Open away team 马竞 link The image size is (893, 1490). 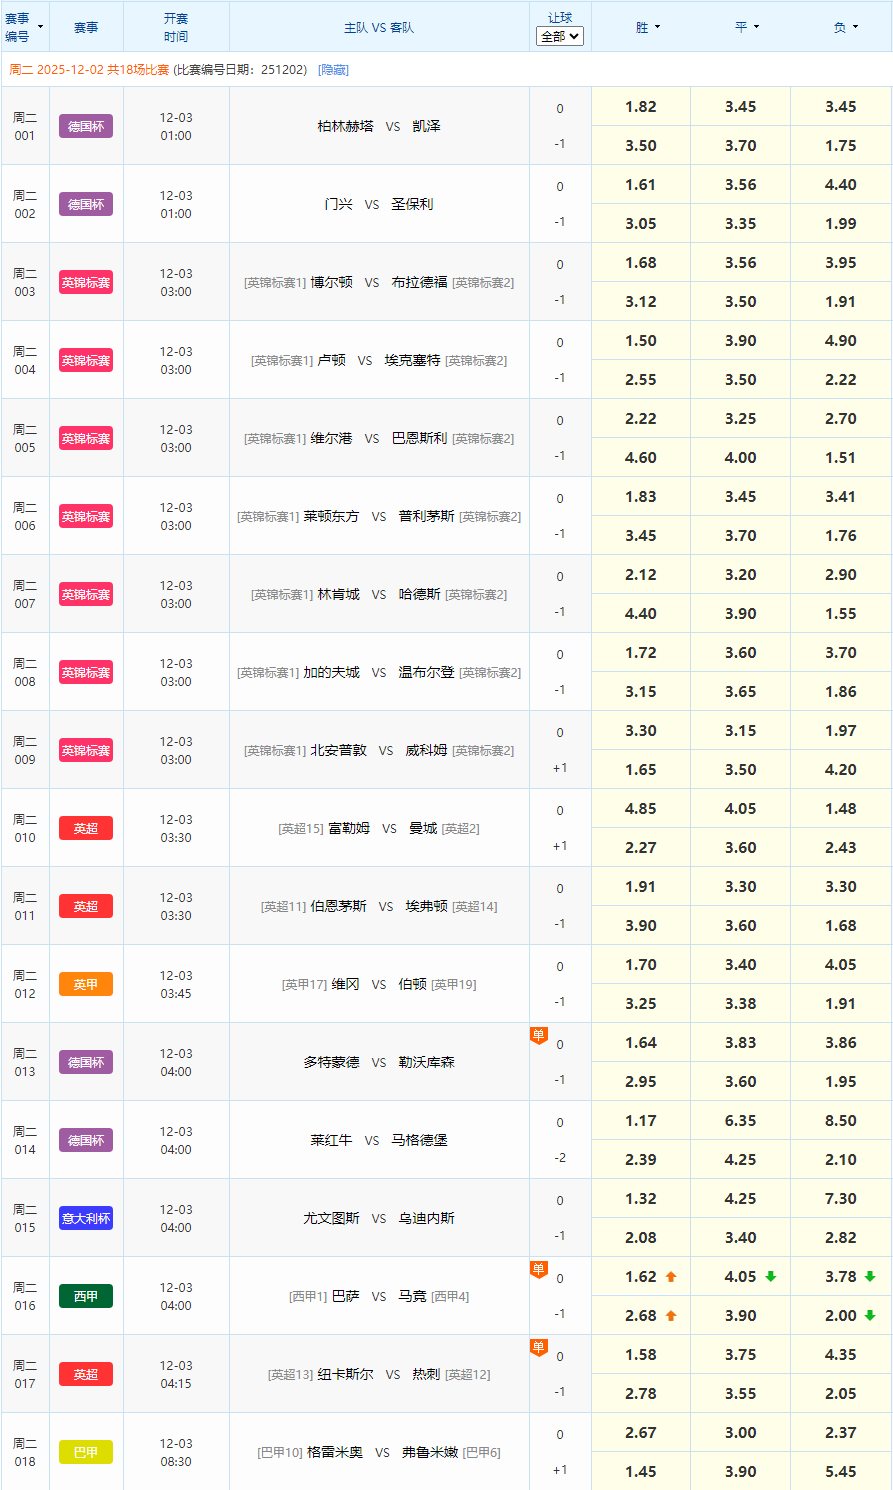tap(412, 1296)
